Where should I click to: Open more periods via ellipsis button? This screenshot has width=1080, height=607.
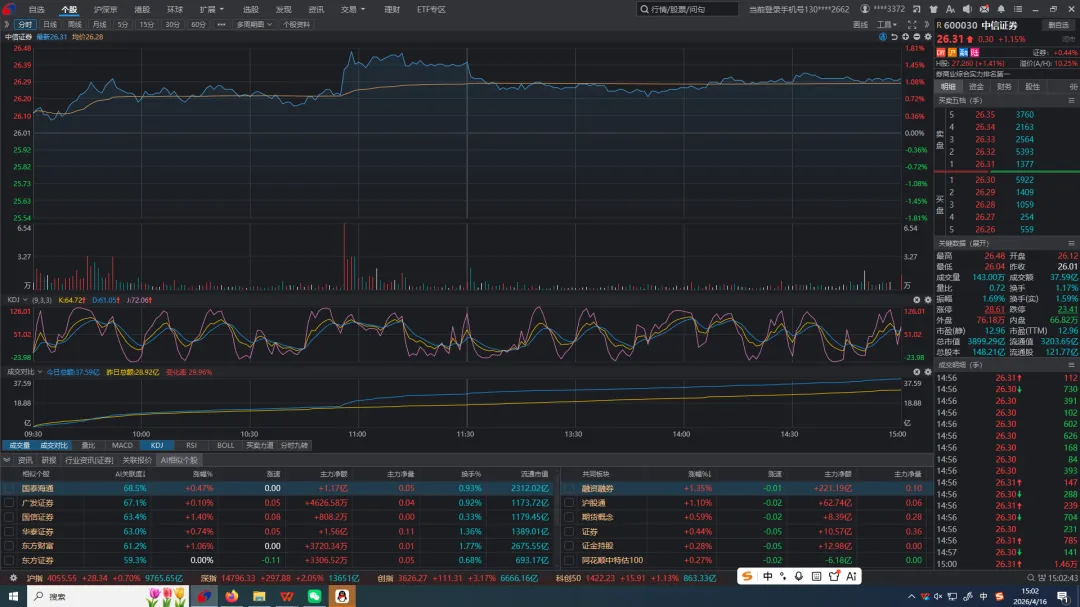[x=221, y=24]
